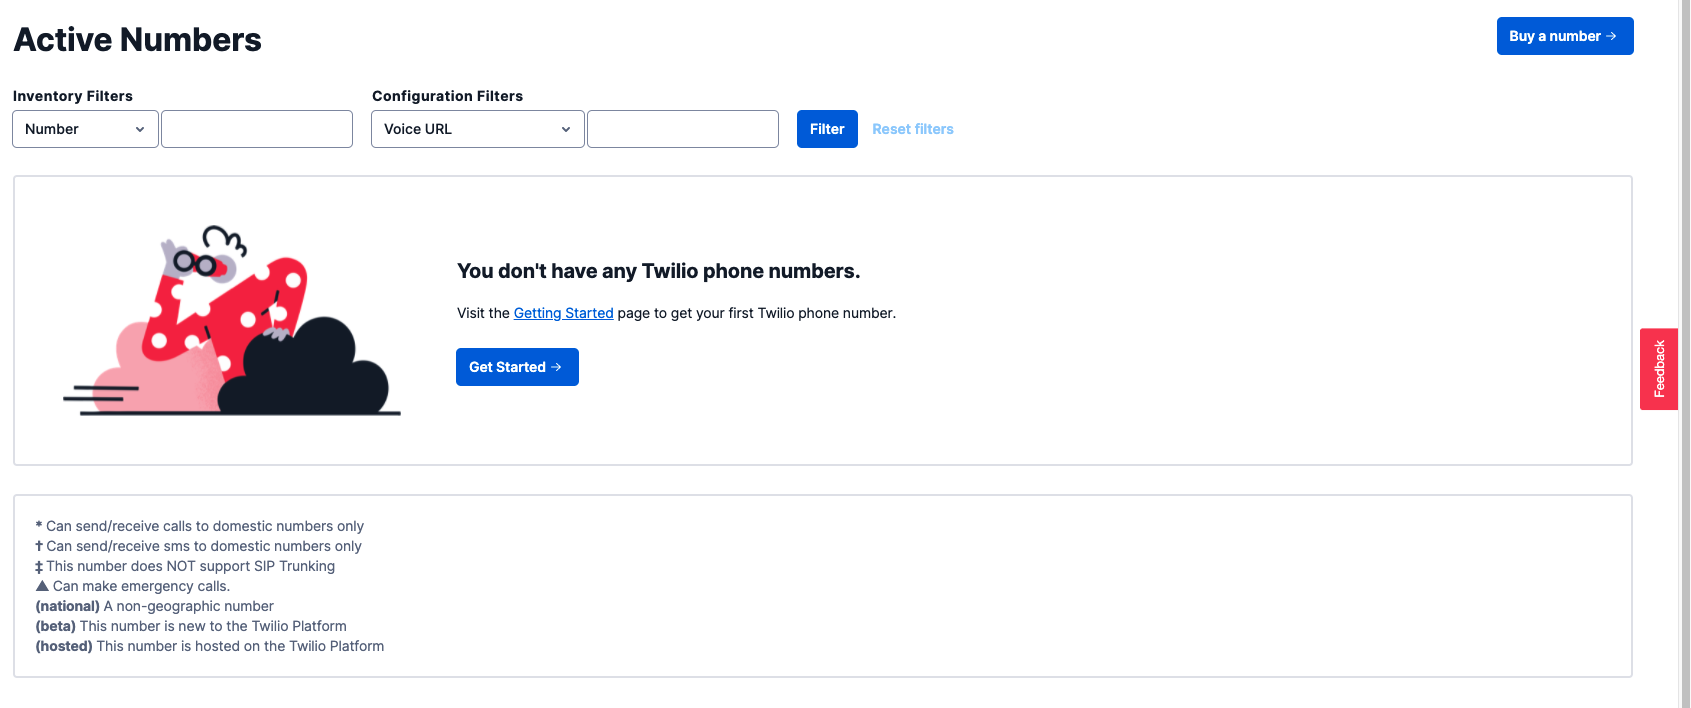This screenshot has height=708, width=1691.
Task: Focus the configuration filter text field
Action: 683,129
